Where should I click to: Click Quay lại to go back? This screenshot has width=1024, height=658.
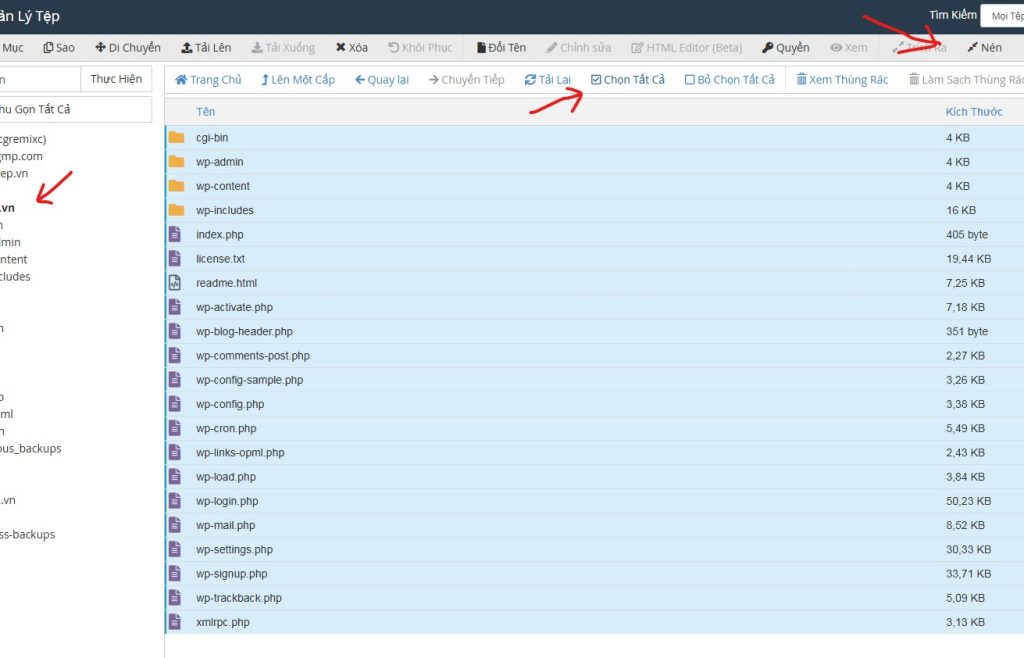coord(382,80)
